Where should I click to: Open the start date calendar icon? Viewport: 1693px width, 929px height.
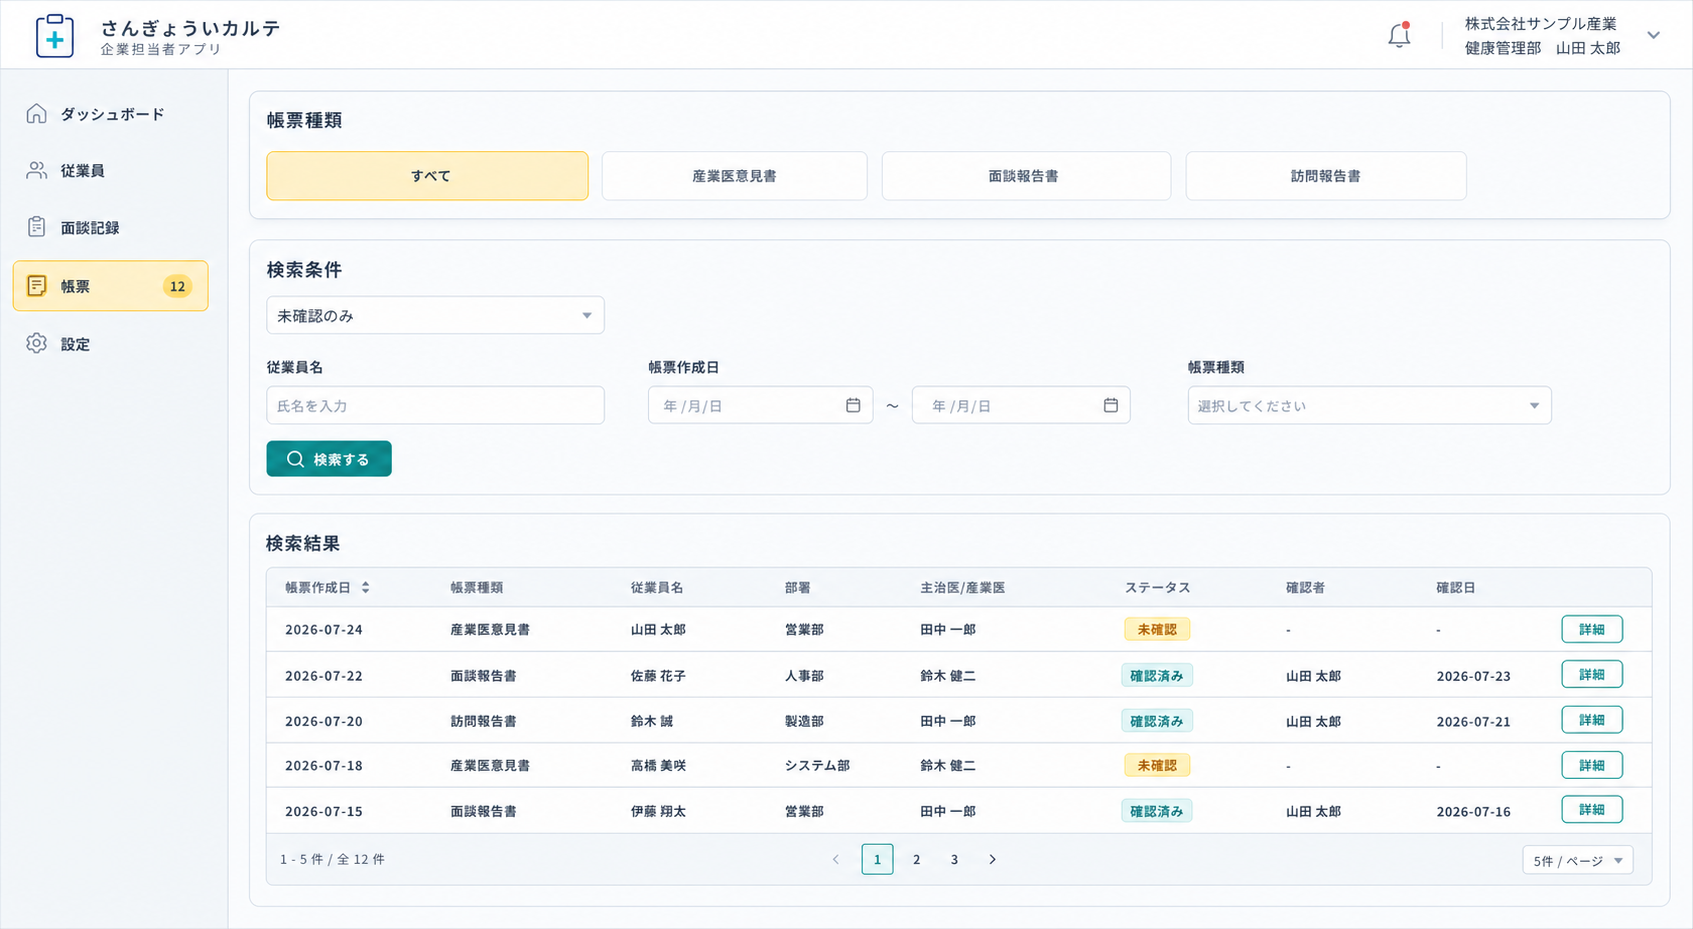[x=853, y=405]
